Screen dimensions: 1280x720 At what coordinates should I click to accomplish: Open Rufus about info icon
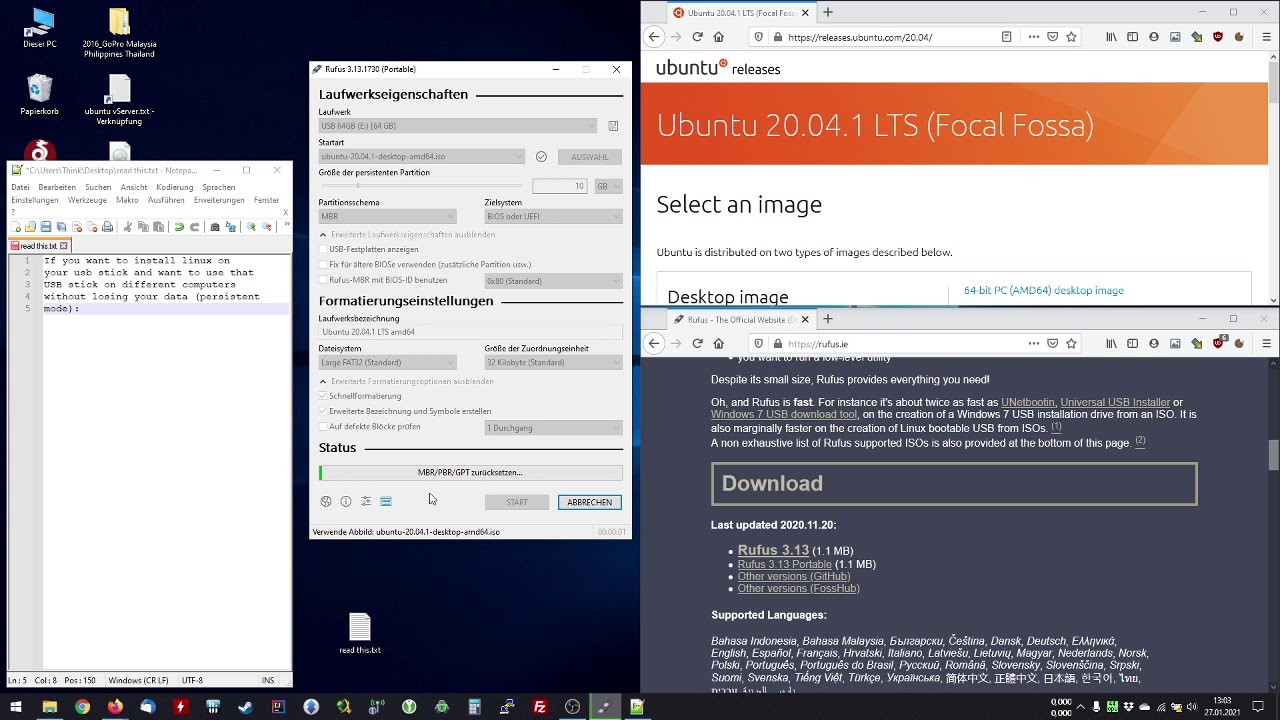(x=346, y=502)
